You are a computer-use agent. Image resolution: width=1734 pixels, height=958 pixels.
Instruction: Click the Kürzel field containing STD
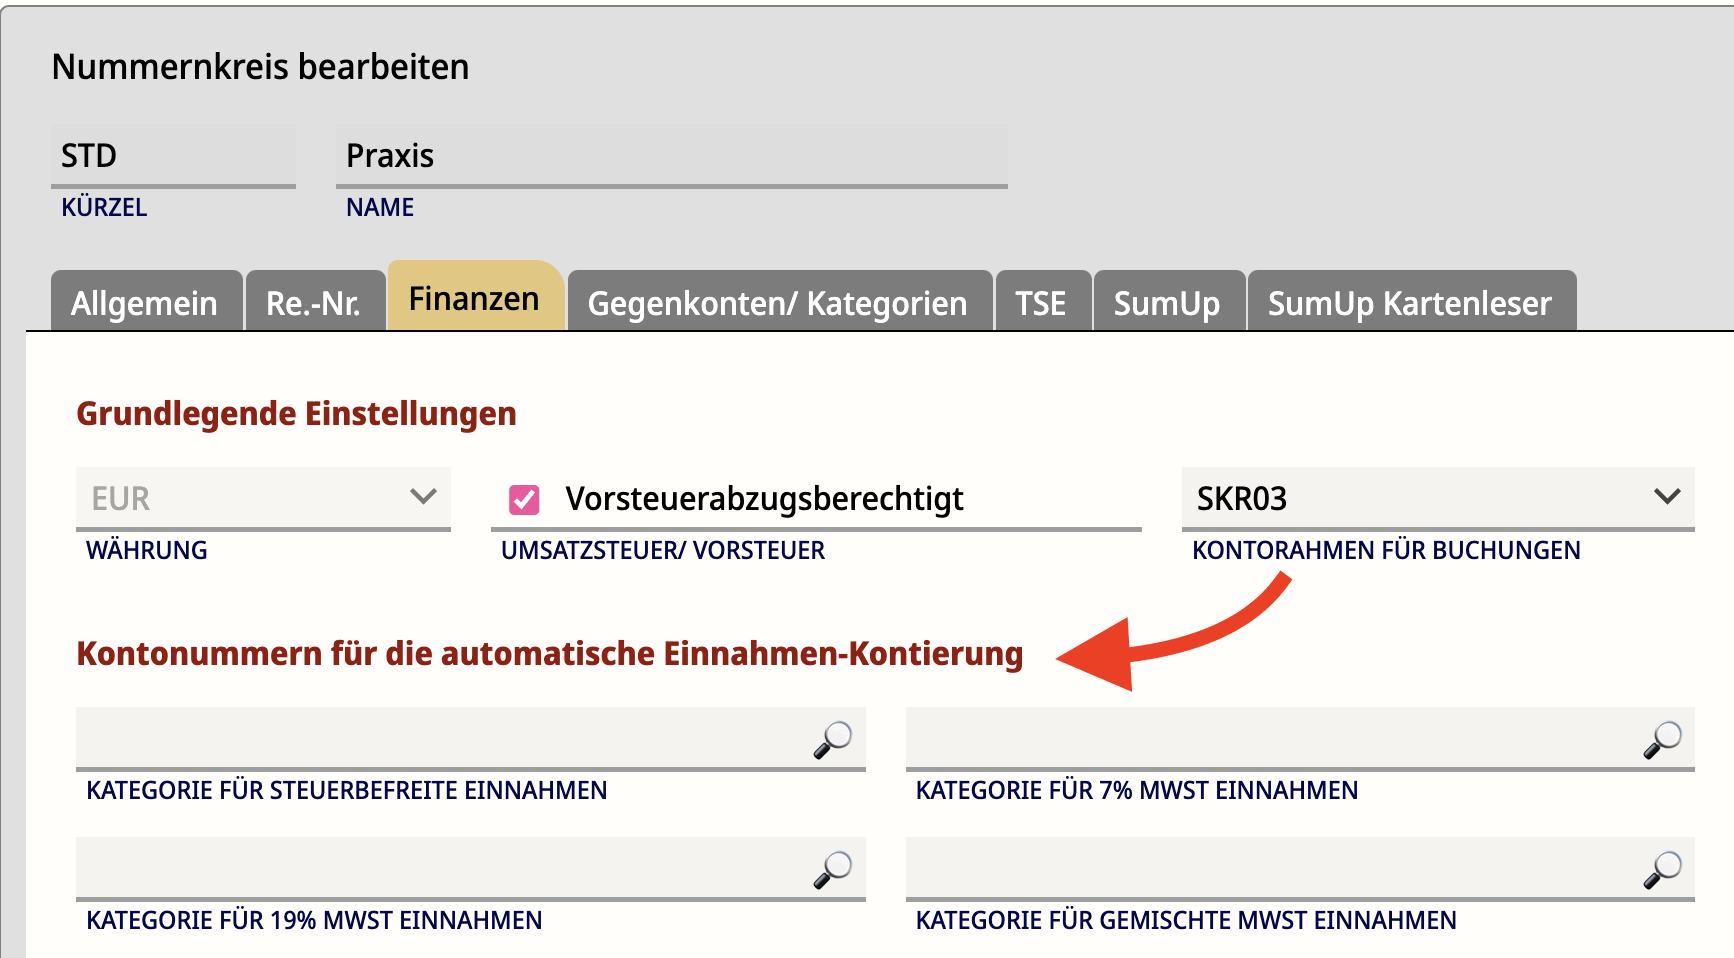[x=172, y=156]
